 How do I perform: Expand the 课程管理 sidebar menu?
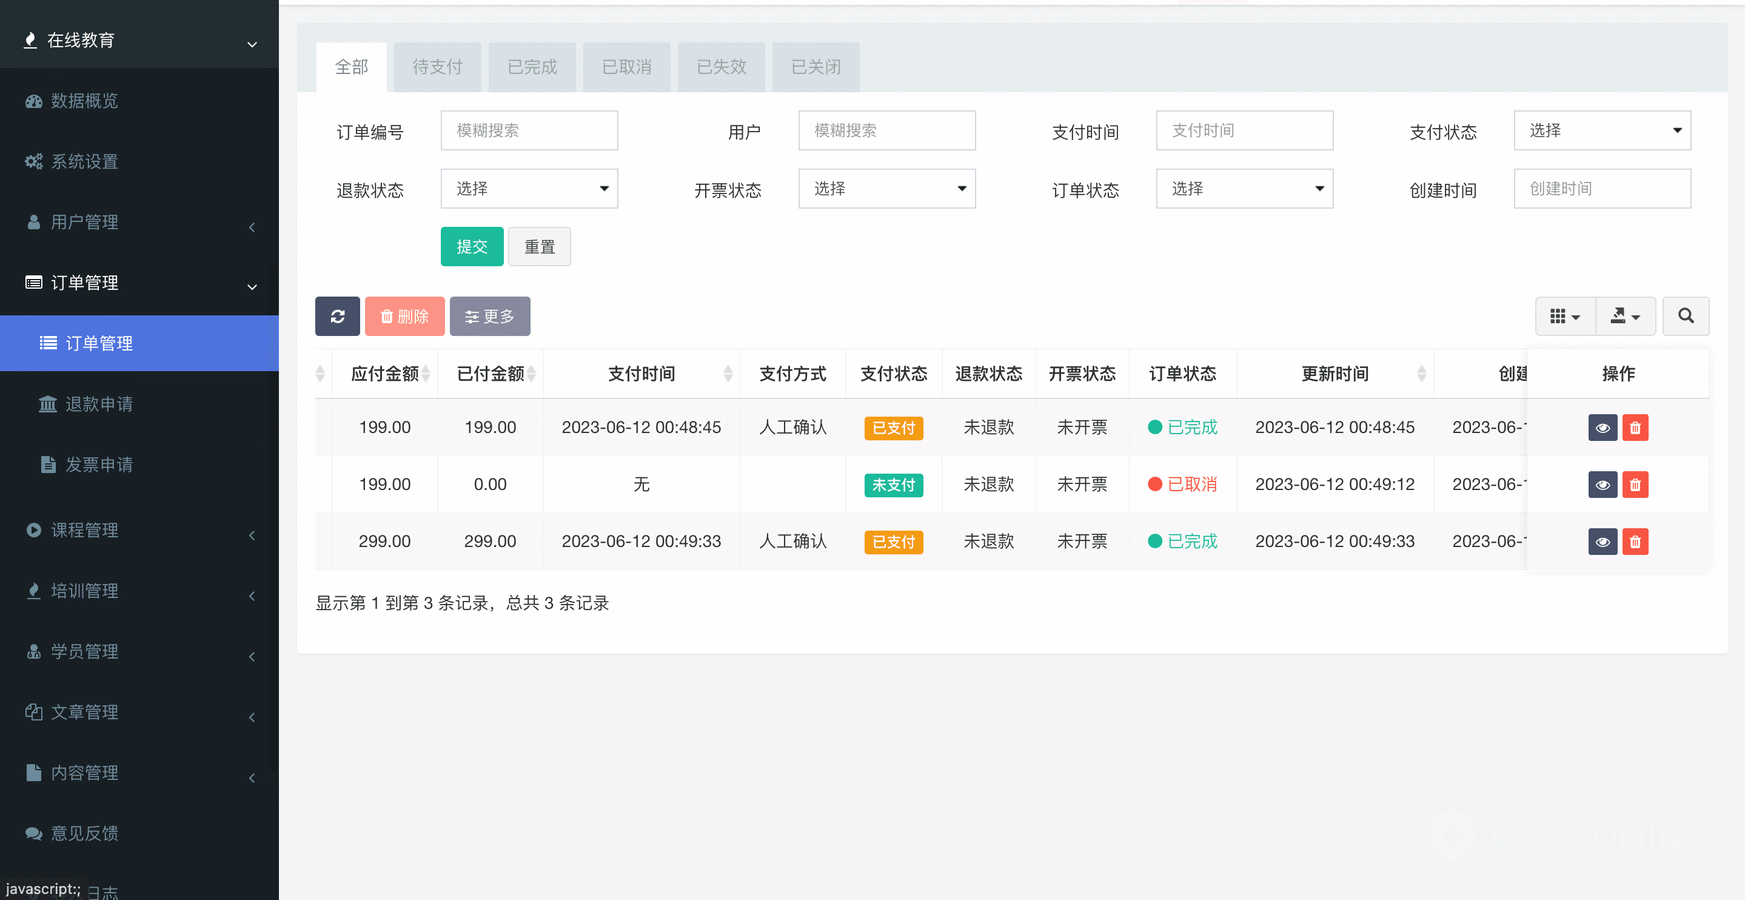point(139,531)
